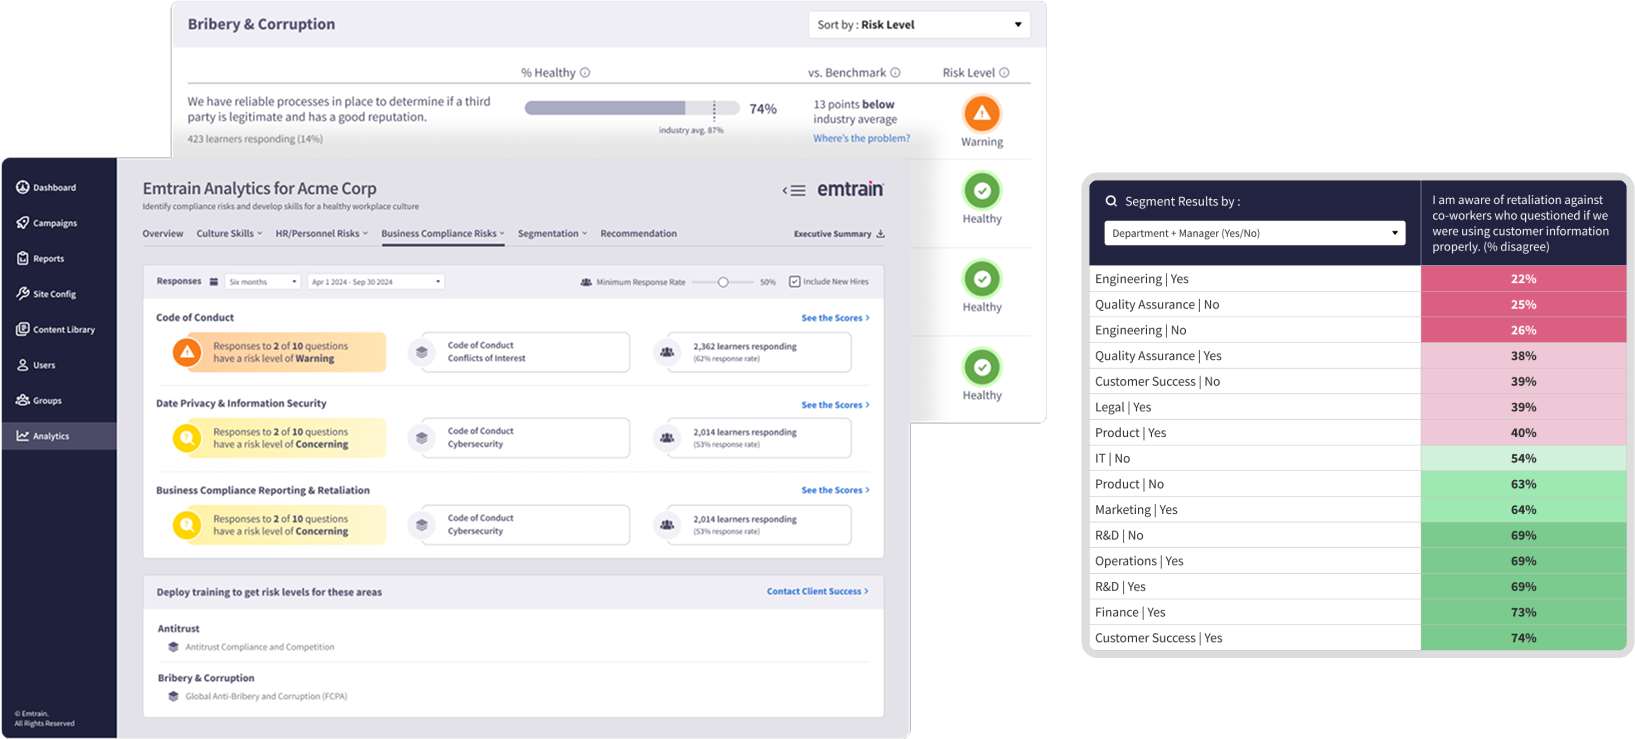
Task: Go to Users via the person icon
Action: click(22, 365)
